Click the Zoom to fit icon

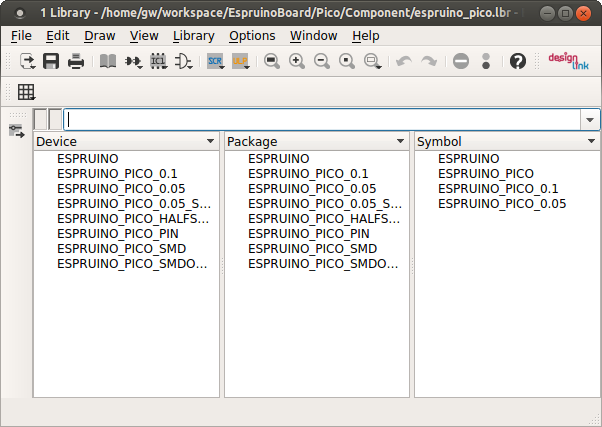point(272,61)
